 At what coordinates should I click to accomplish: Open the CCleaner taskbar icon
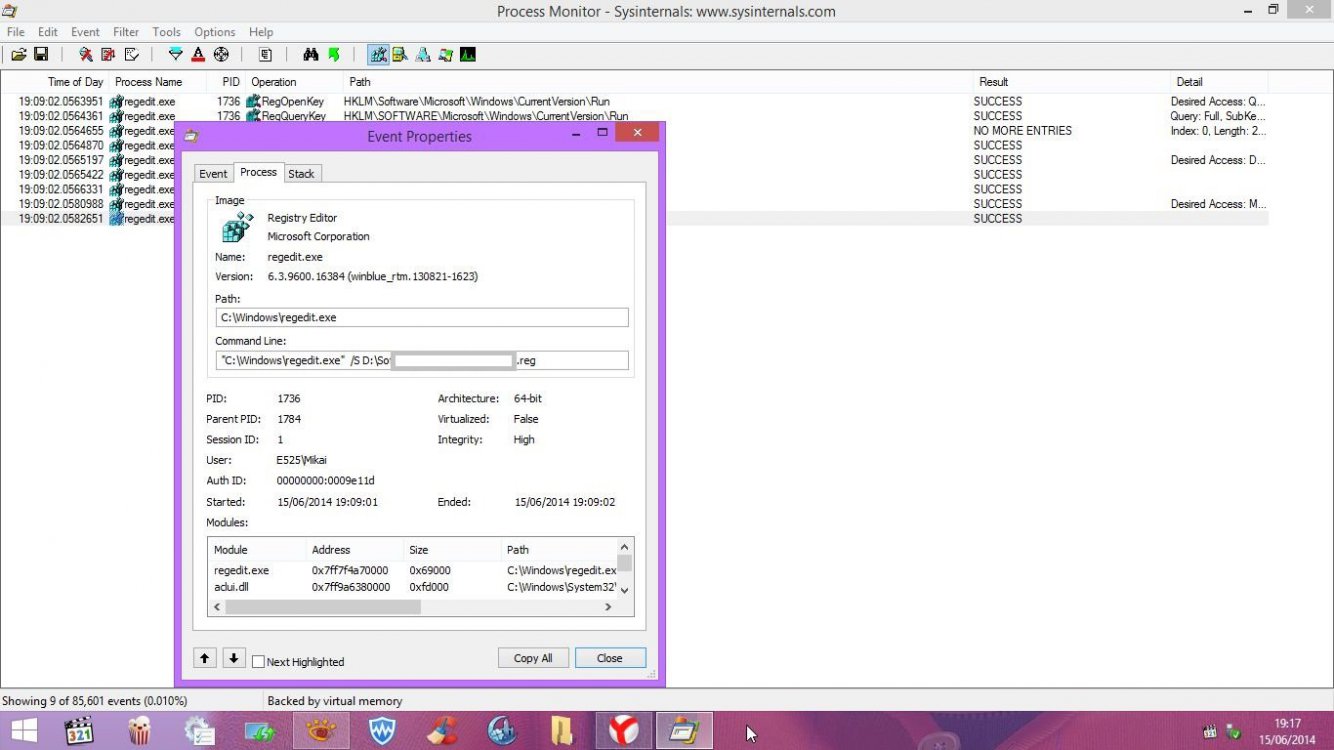[x=442, y=732]
